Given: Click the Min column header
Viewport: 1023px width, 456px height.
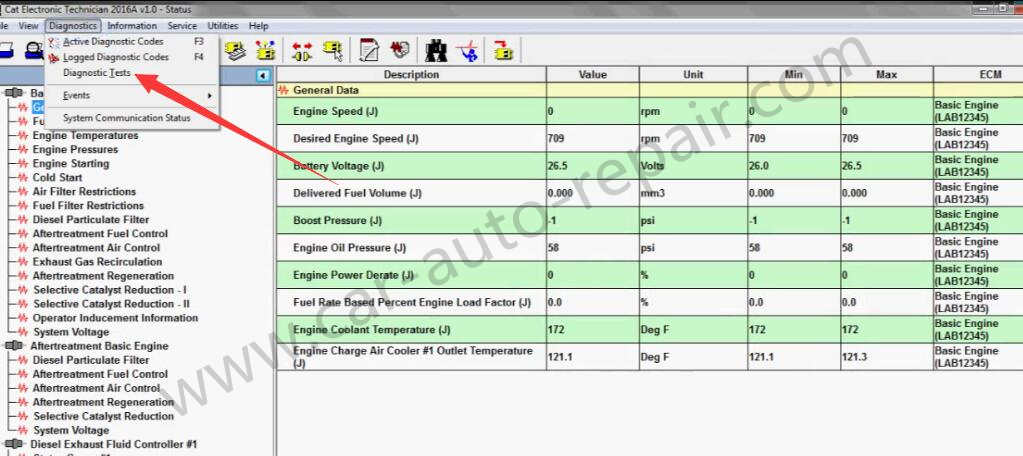Looking at the screenshot, I should 793,74.
